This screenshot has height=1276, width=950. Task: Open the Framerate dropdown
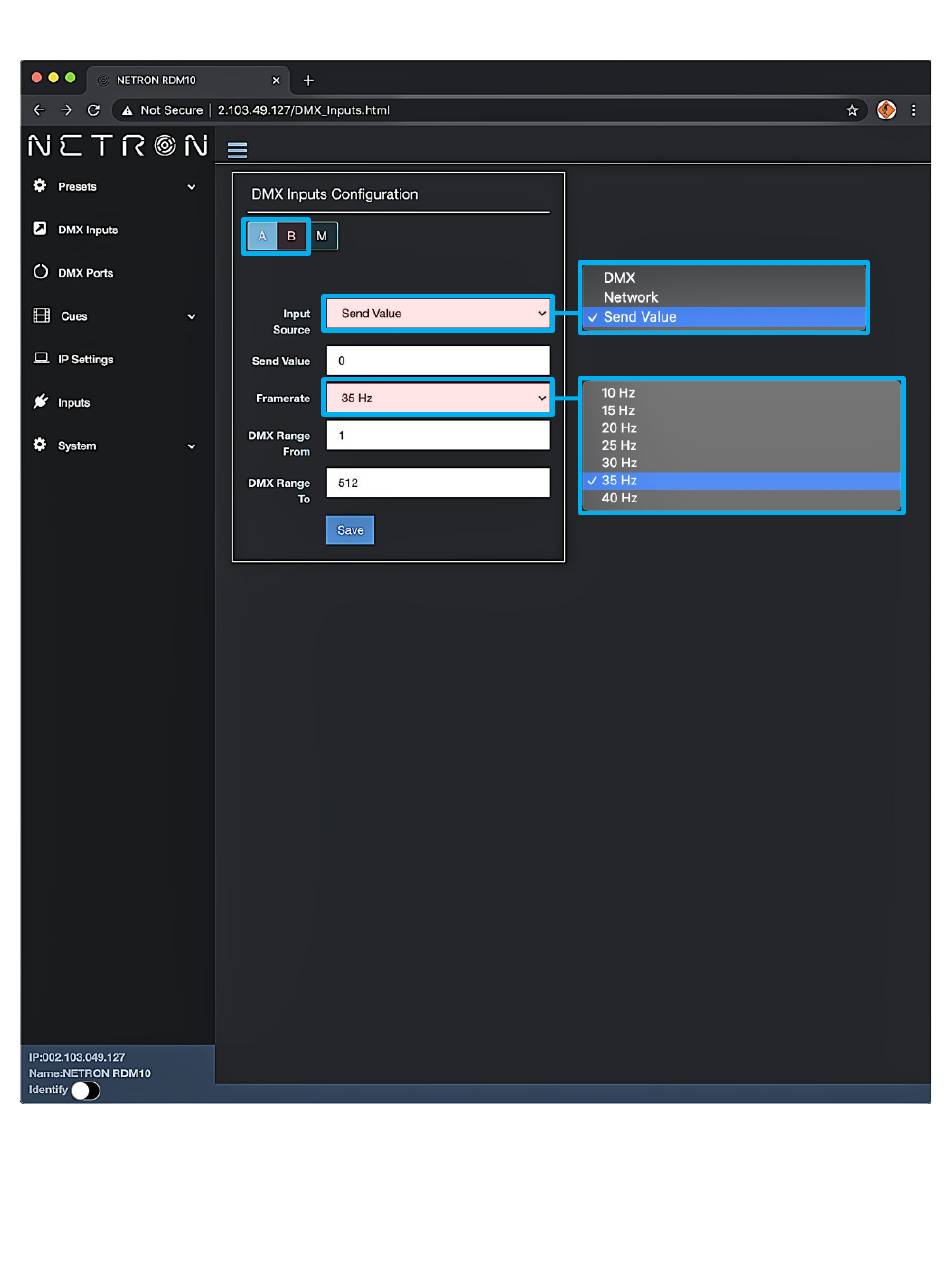(438, 398)
